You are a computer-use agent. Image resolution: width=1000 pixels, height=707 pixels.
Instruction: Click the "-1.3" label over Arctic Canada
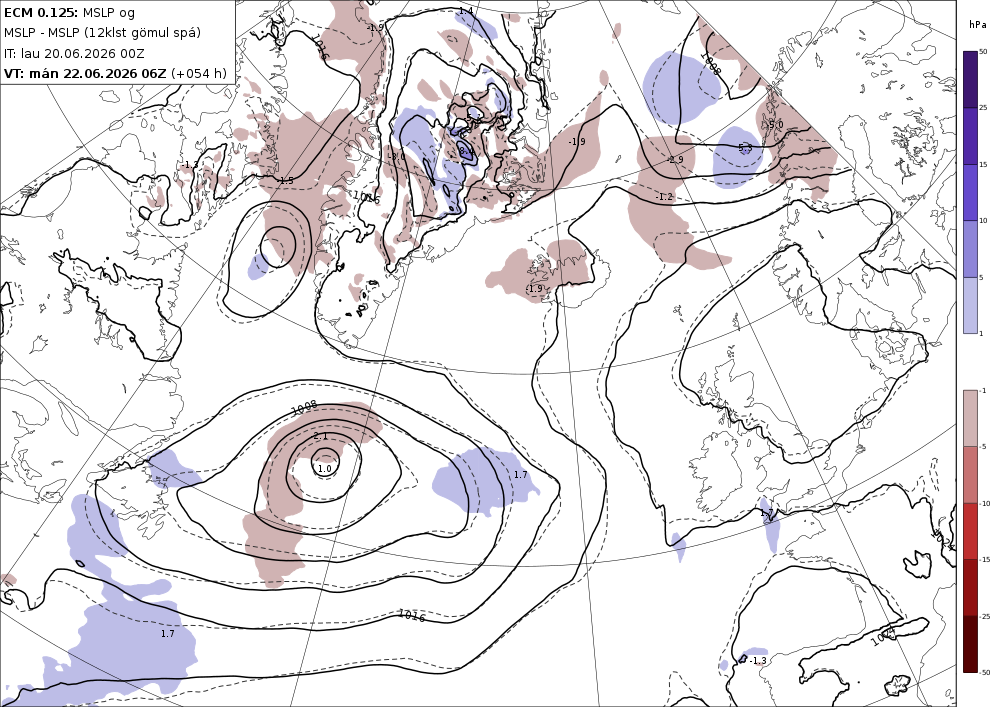(x=189, y=165)
